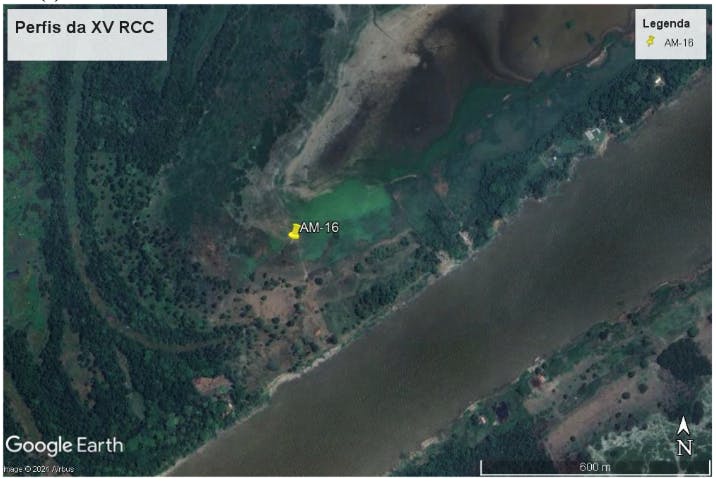716x483 pixels.
Task: Click the Google Earth logo watermark
Action: click(x=64, y=445)
